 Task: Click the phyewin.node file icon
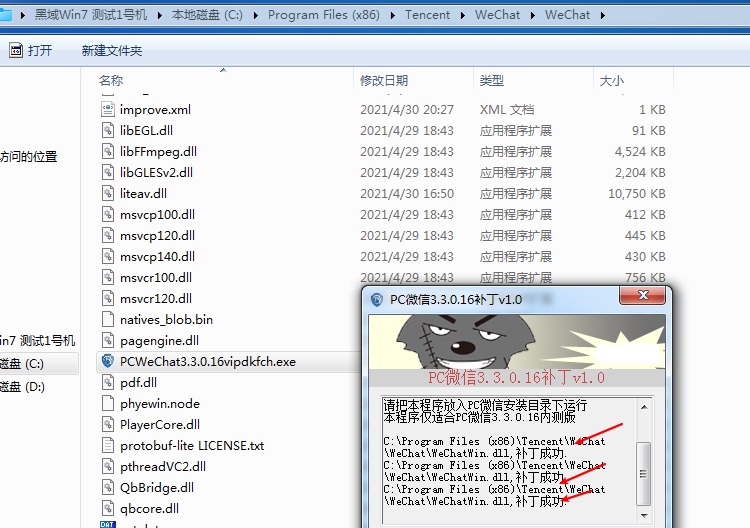pos(108,404)
